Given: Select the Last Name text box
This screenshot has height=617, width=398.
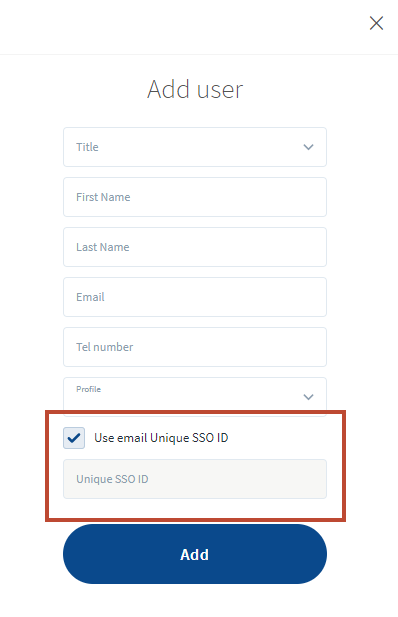Looking at the screenshot, I should [x=195, y=247].
